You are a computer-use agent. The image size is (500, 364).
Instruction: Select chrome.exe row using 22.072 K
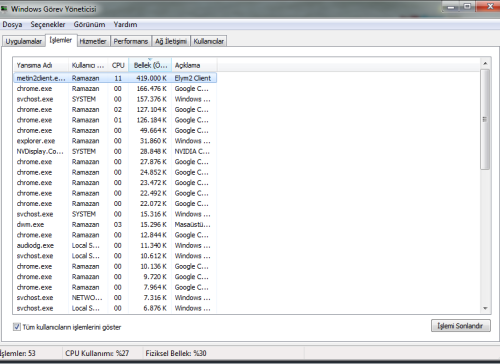[115, 204]
